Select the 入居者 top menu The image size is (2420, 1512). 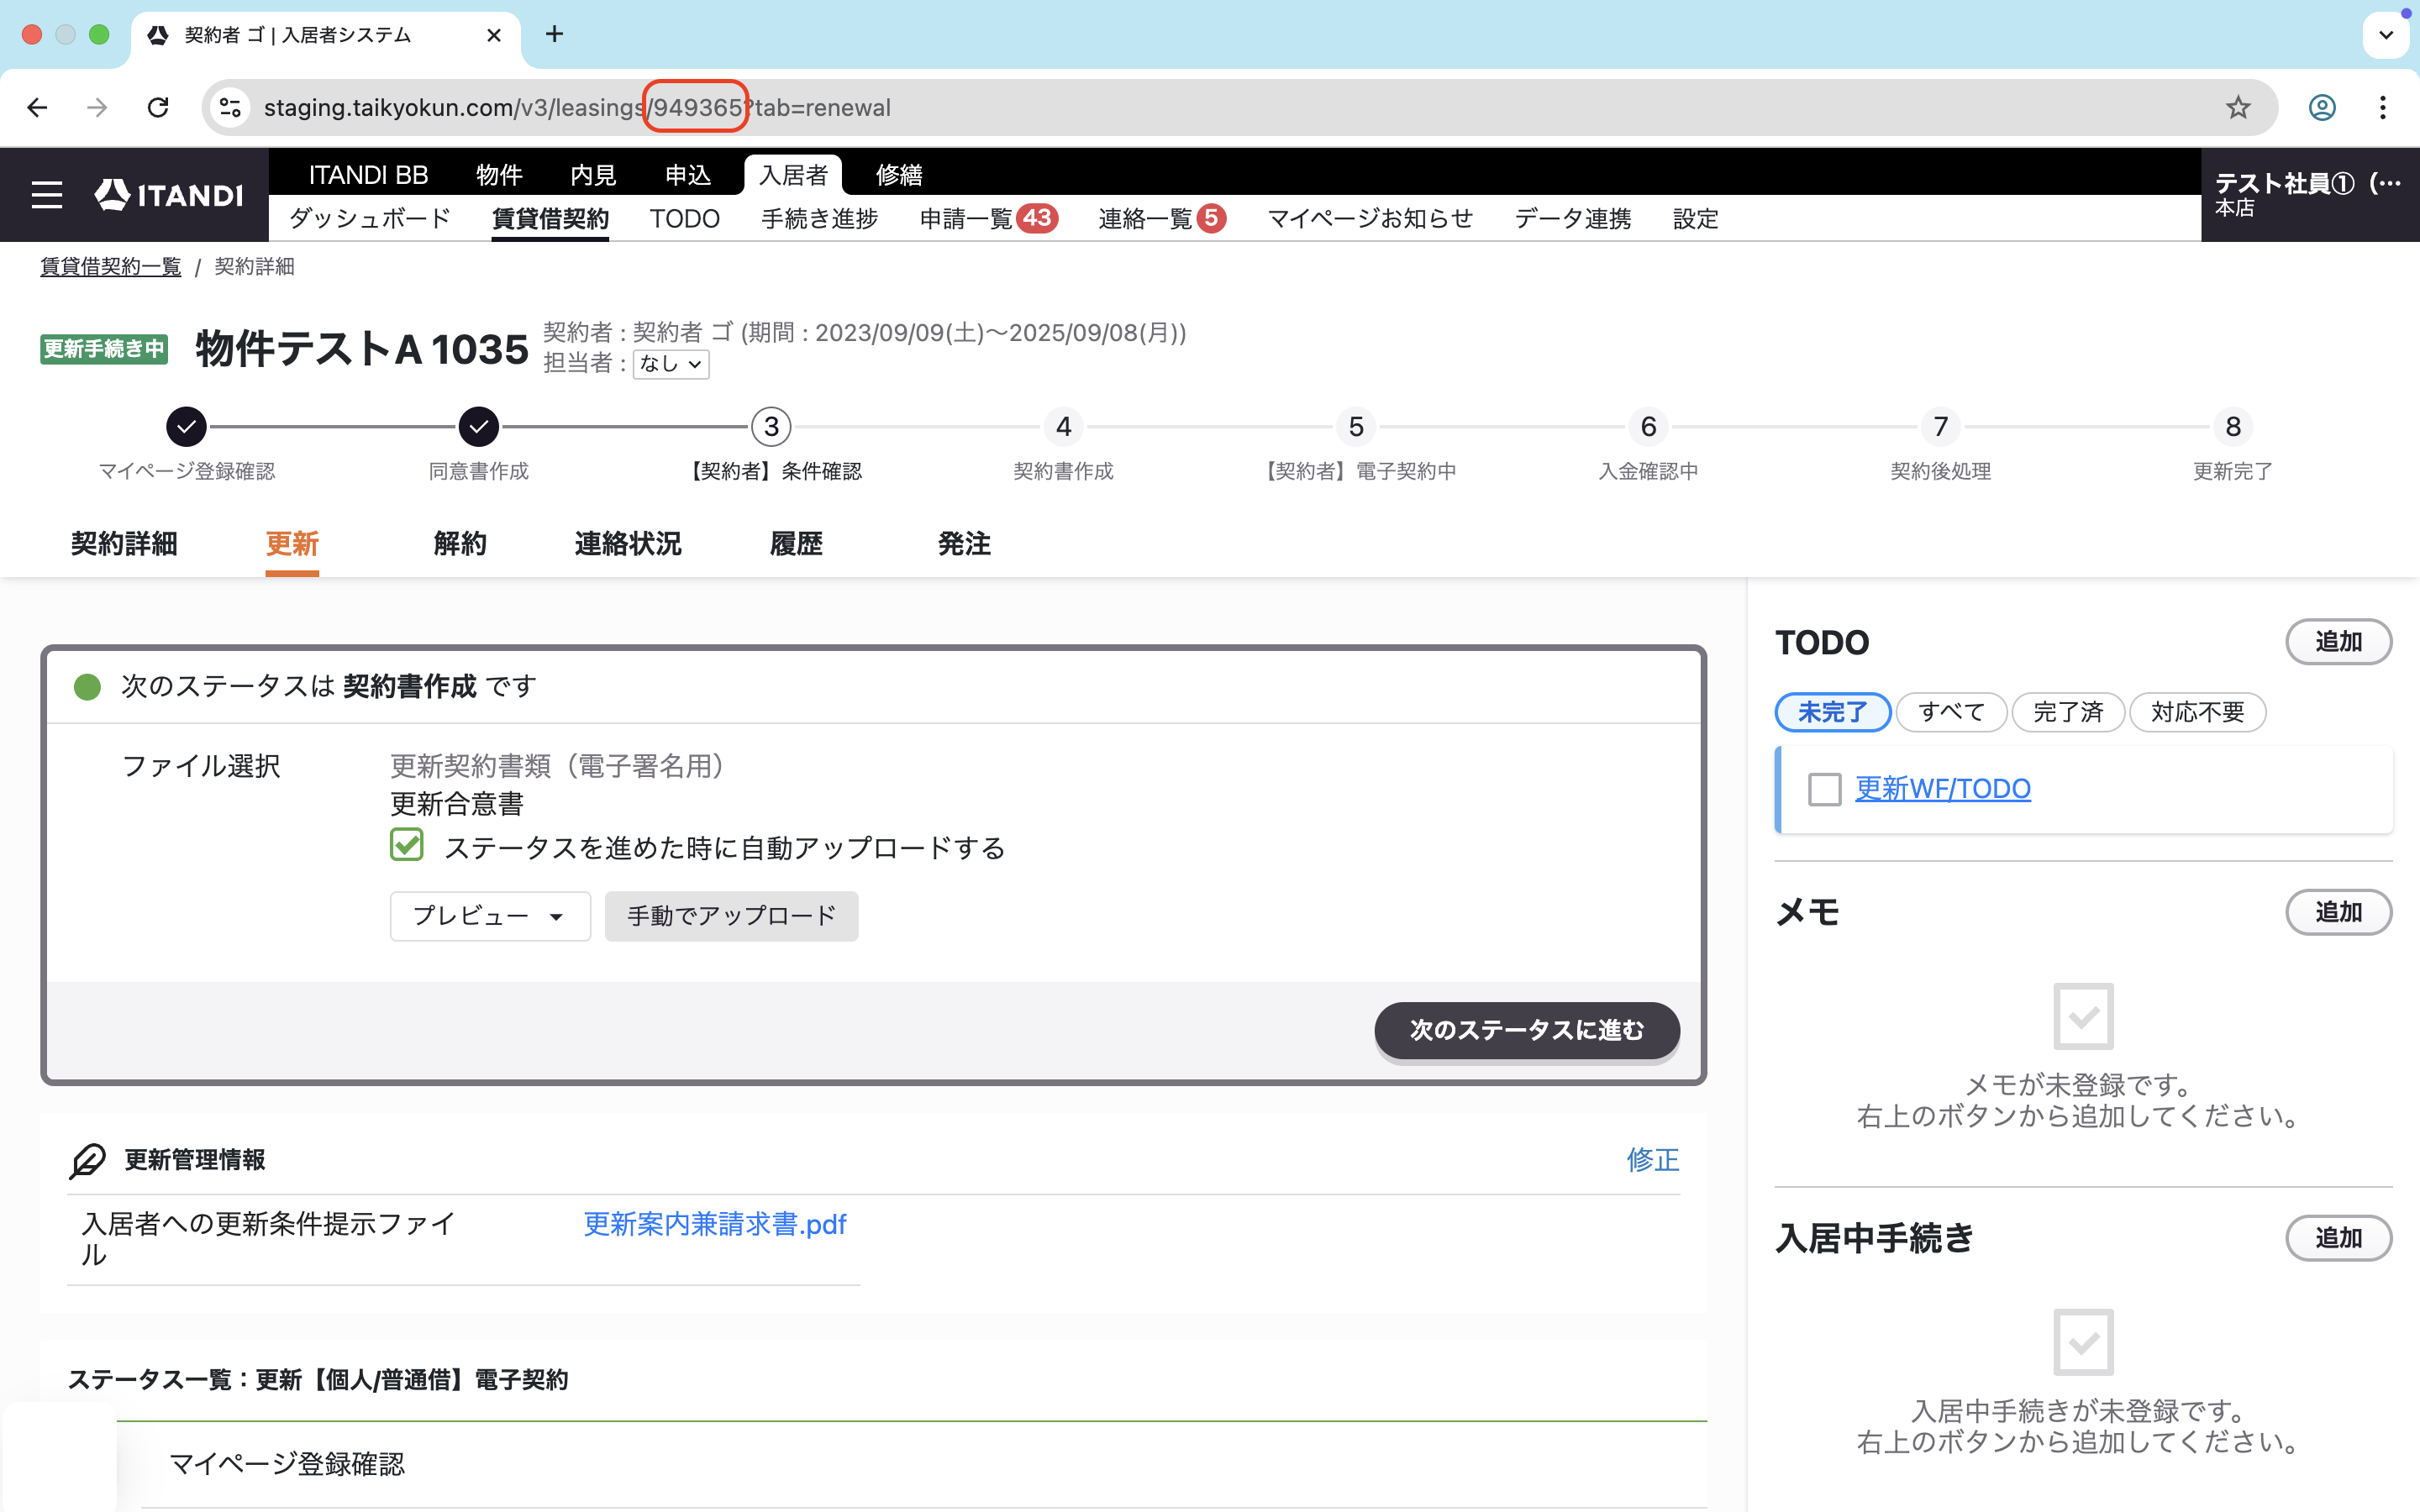(793, 175)
